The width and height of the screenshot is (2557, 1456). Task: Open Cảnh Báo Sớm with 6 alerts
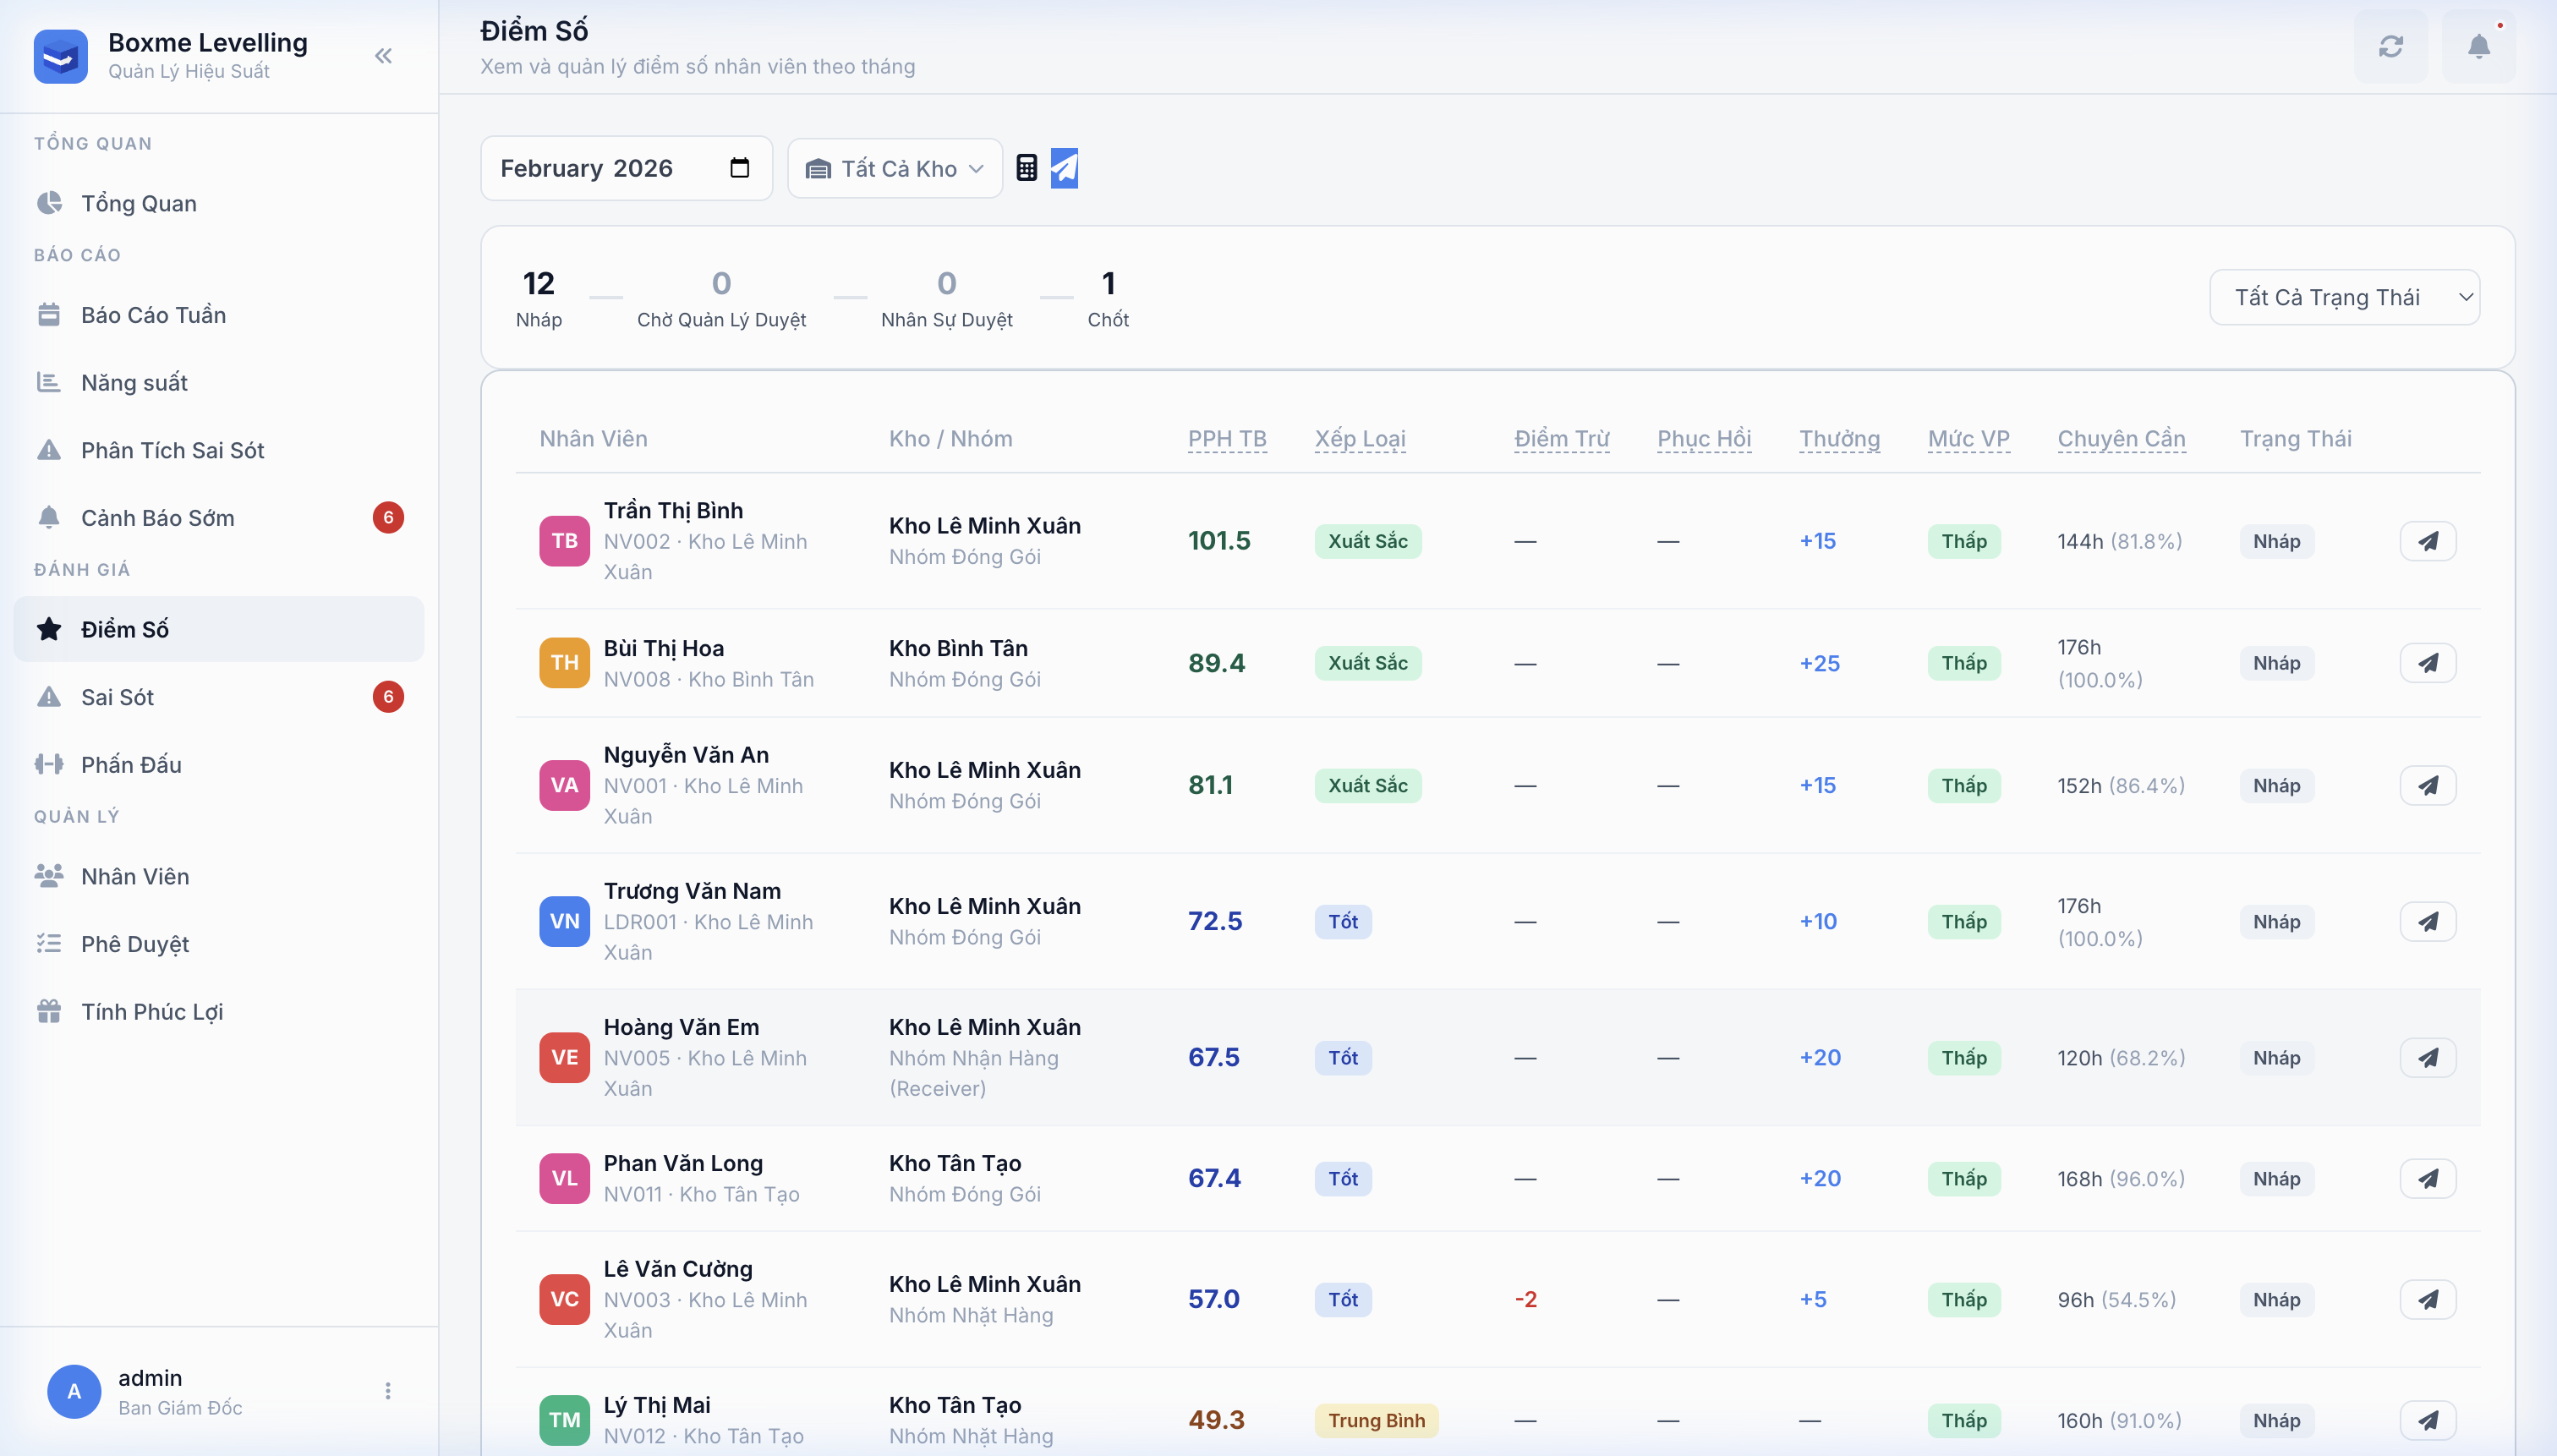[x=158, y=518]
